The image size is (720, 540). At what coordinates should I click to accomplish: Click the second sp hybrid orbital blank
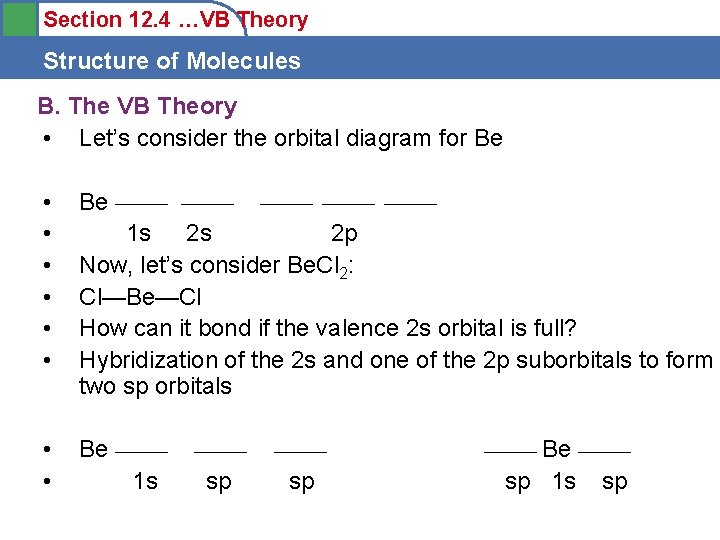coord(300,452)
